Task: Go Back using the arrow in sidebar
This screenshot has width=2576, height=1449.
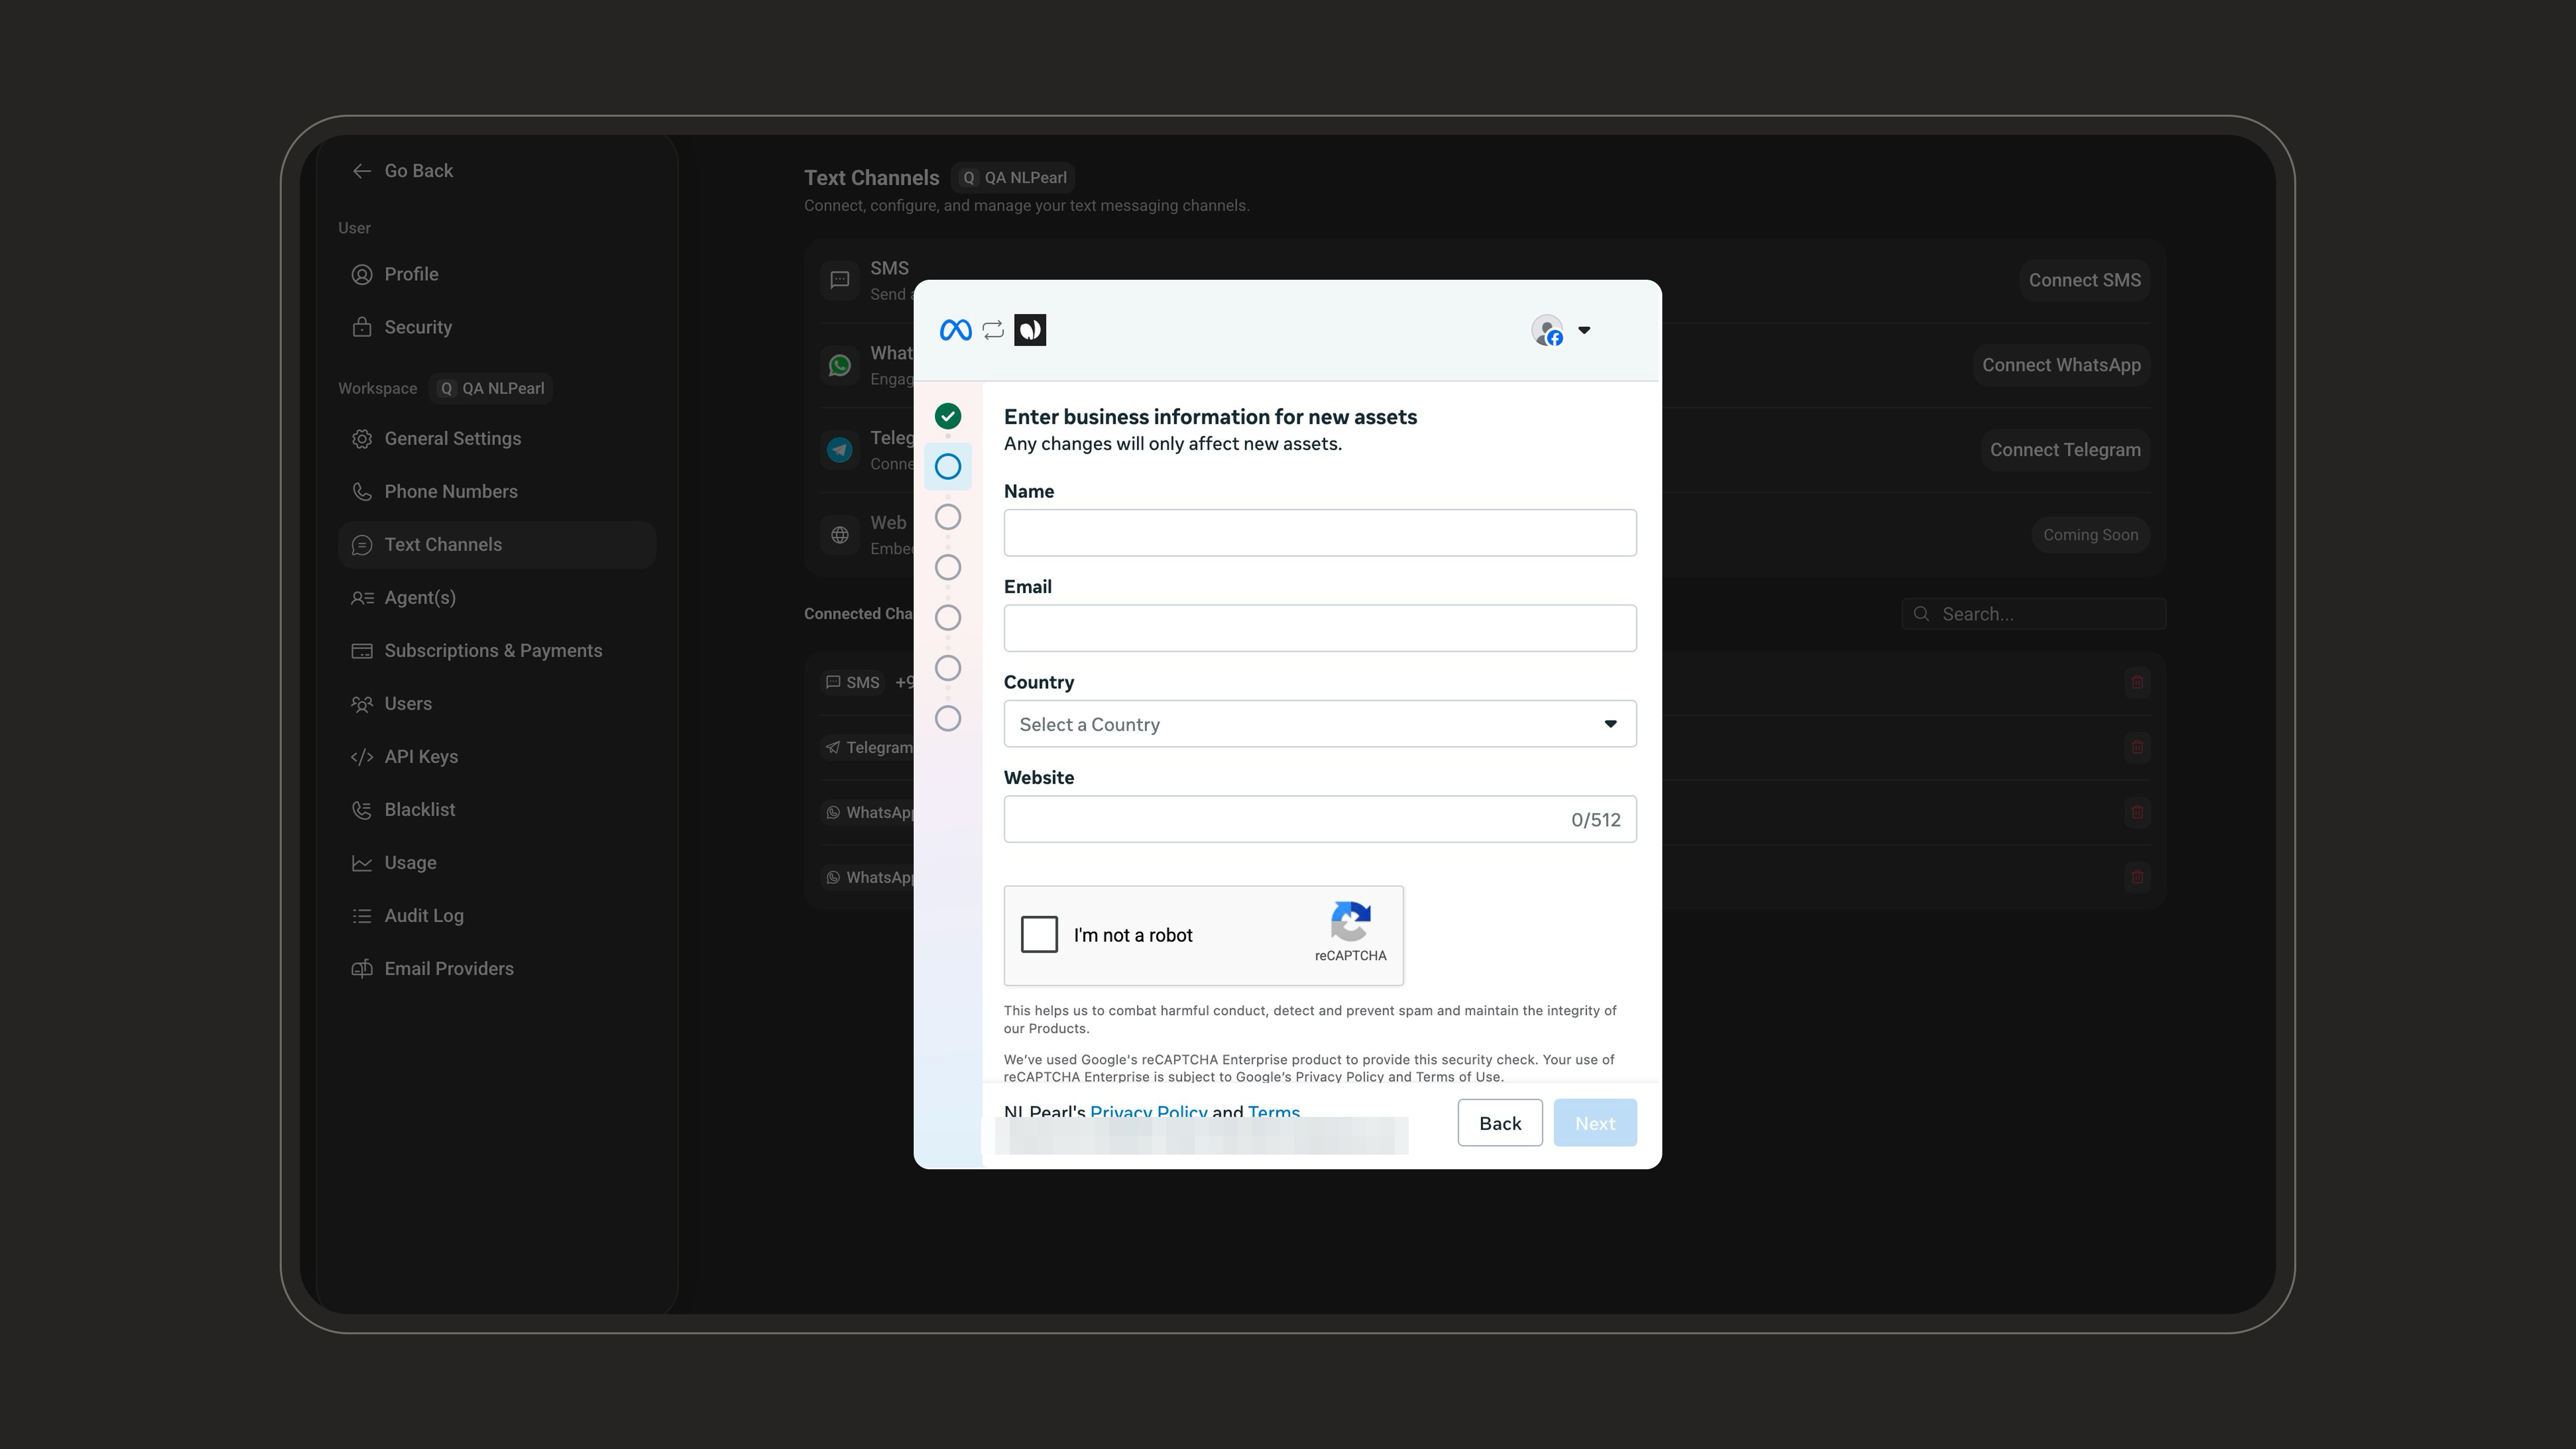Action: click(x=402, y=171)
